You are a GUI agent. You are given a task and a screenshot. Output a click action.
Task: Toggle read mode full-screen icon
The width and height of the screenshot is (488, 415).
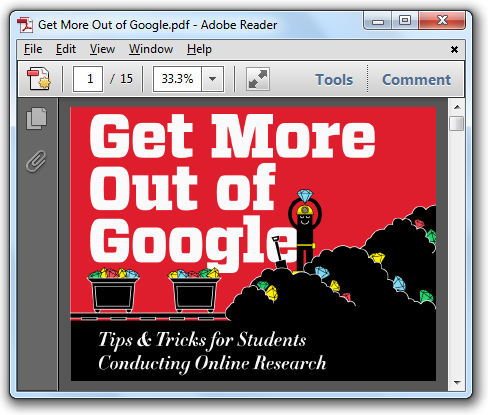pos(258,79)
